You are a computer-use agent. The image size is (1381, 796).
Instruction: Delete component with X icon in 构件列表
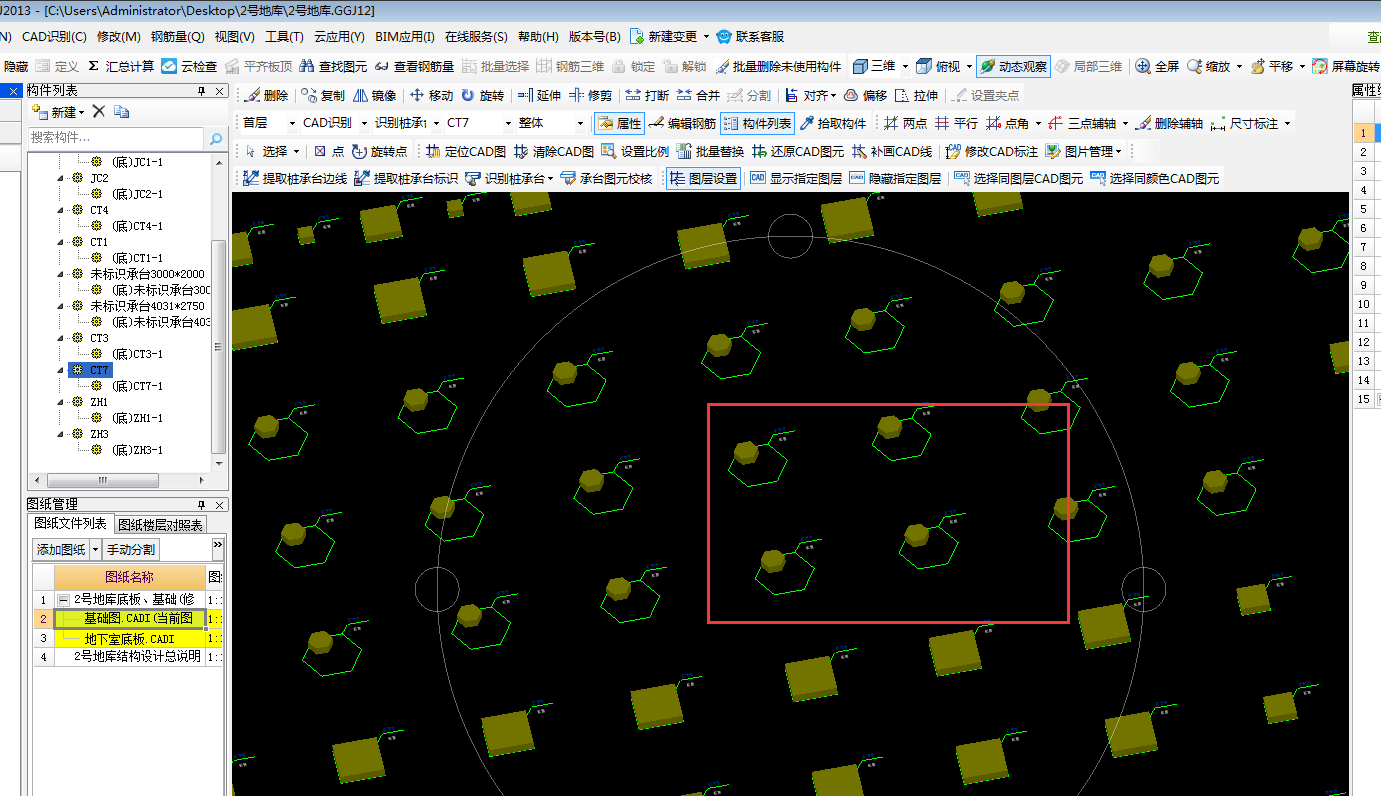point(98,112)
